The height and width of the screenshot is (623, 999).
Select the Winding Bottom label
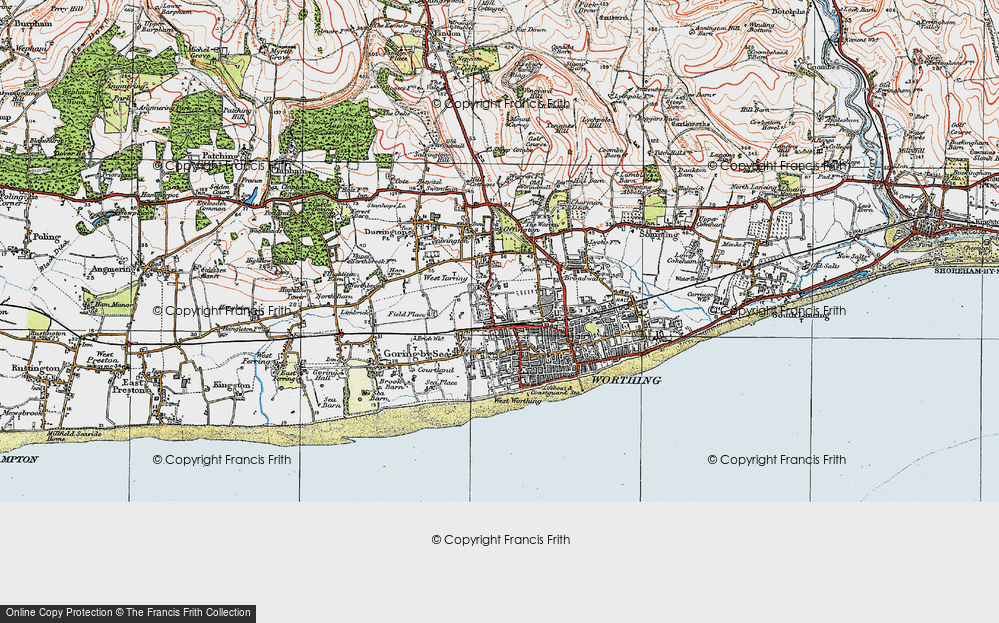pyautogui.click(x=761, y=28)
